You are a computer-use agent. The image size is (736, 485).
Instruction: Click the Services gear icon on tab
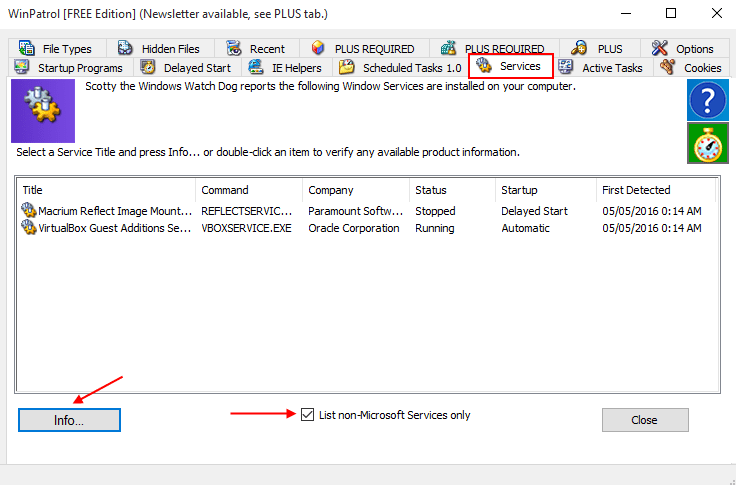(x=484, y=66)
